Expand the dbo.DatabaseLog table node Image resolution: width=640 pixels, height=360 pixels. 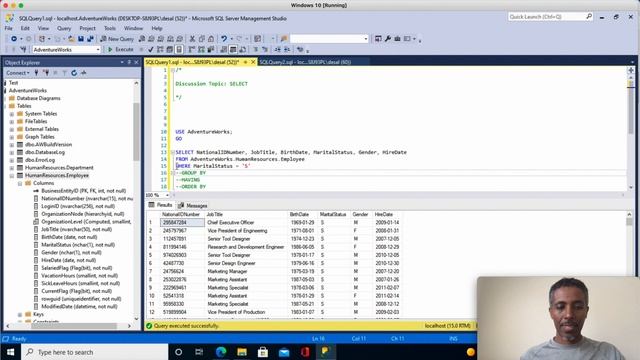(x=12, y=152)
